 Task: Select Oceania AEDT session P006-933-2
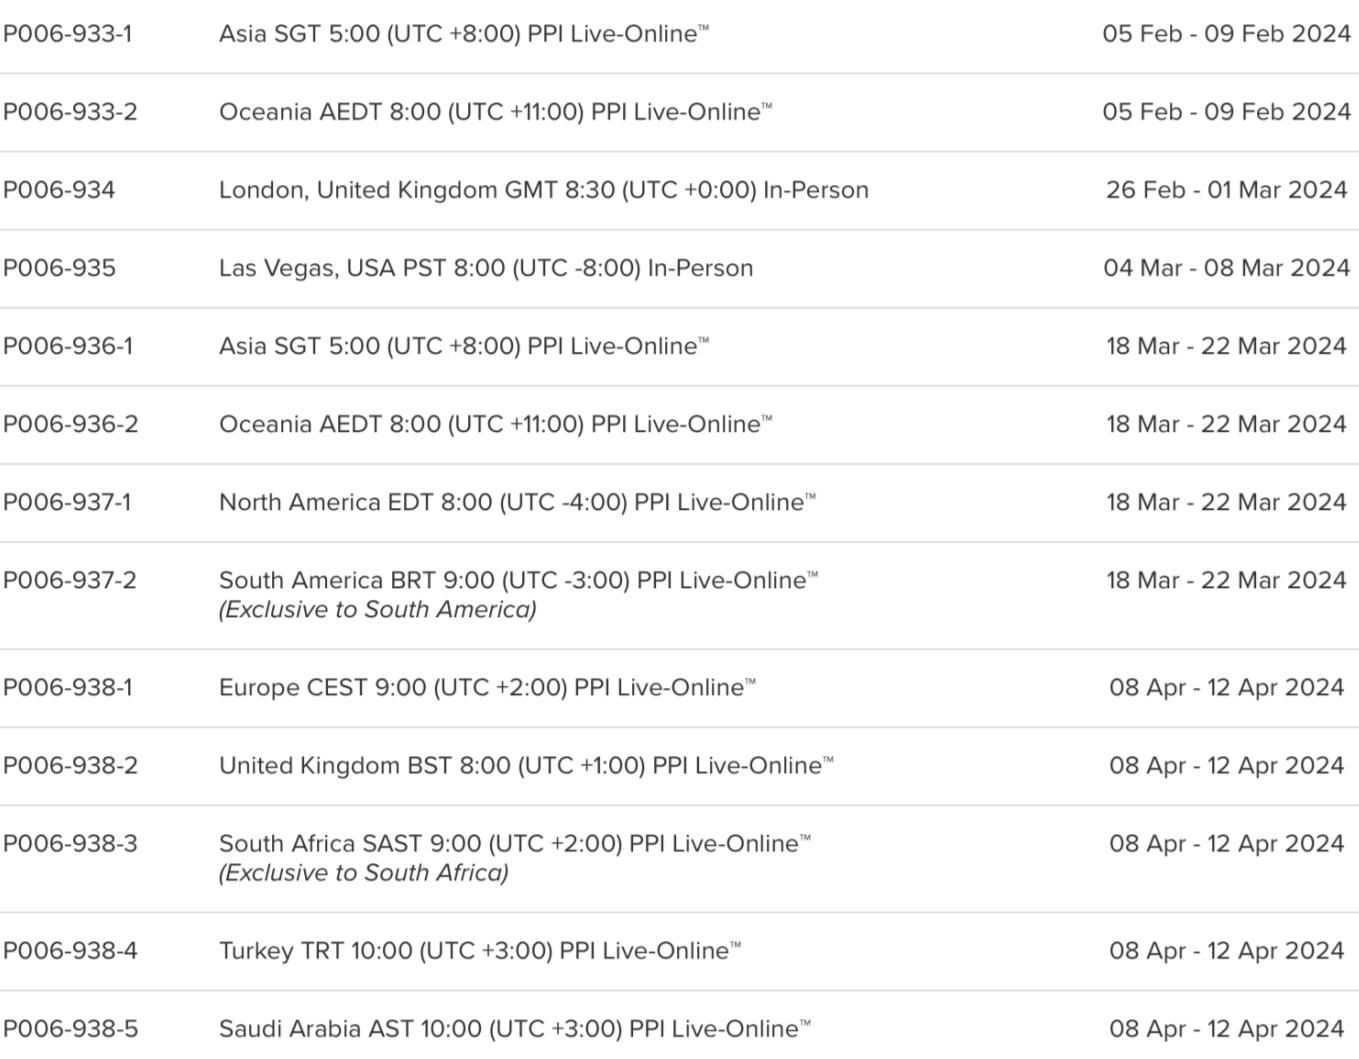pos(496,112)
